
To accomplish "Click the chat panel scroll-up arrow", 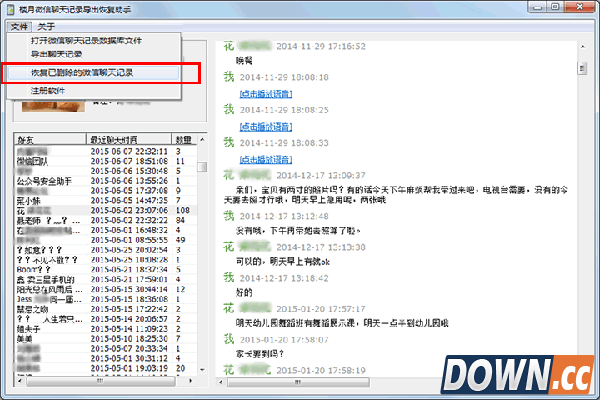I will tap(582, 47).
